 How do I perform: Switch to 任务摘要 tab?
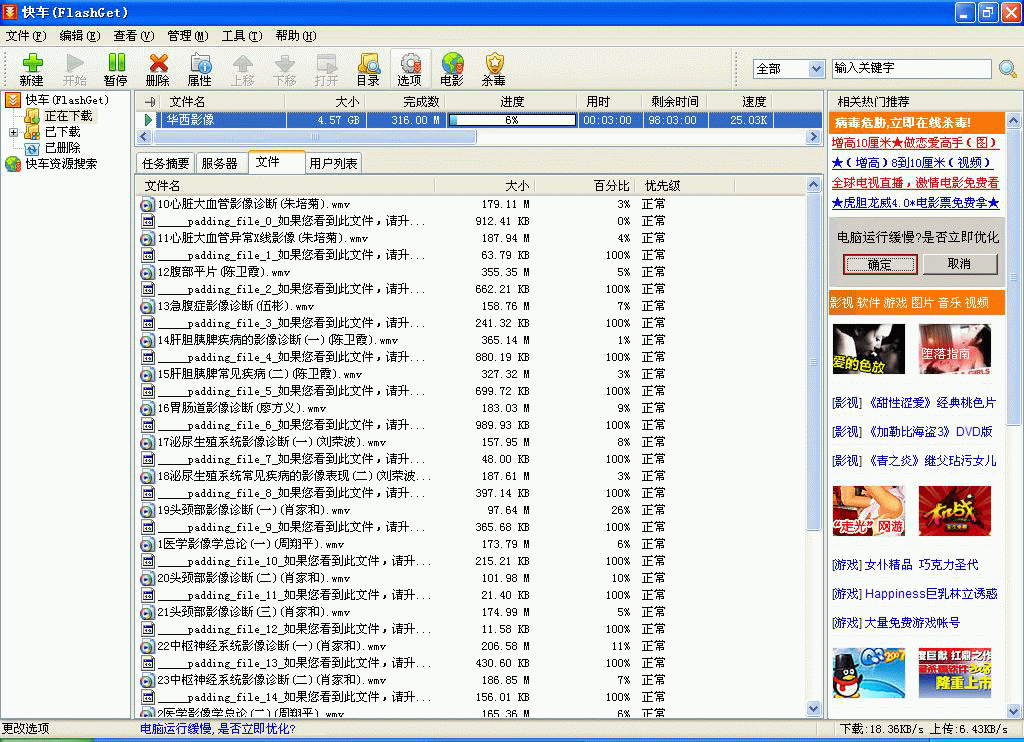click(x=166, y=163)
